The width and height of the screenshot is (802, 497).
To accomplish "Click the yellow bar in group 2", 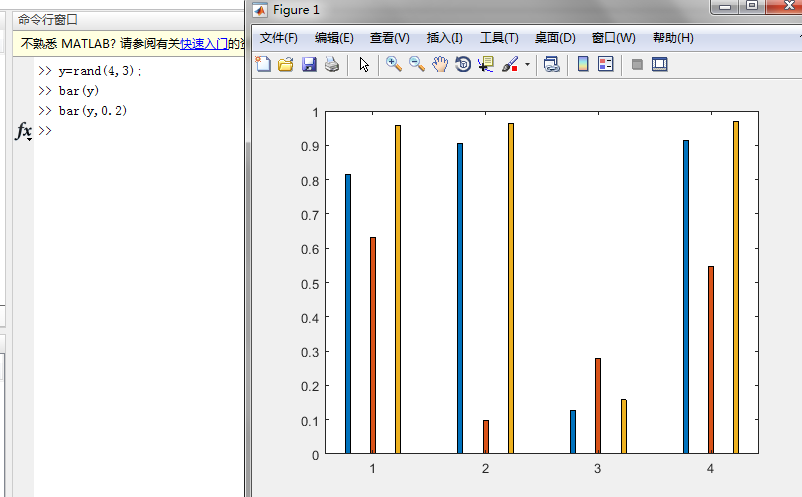I will click(511, 288).
